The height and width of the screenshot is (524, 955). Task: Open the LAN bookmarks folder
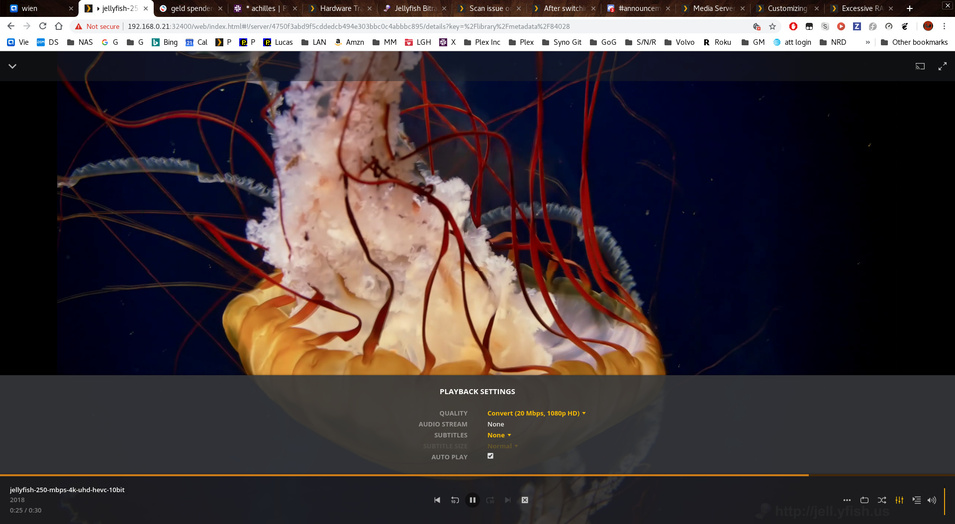coord(314,42)
